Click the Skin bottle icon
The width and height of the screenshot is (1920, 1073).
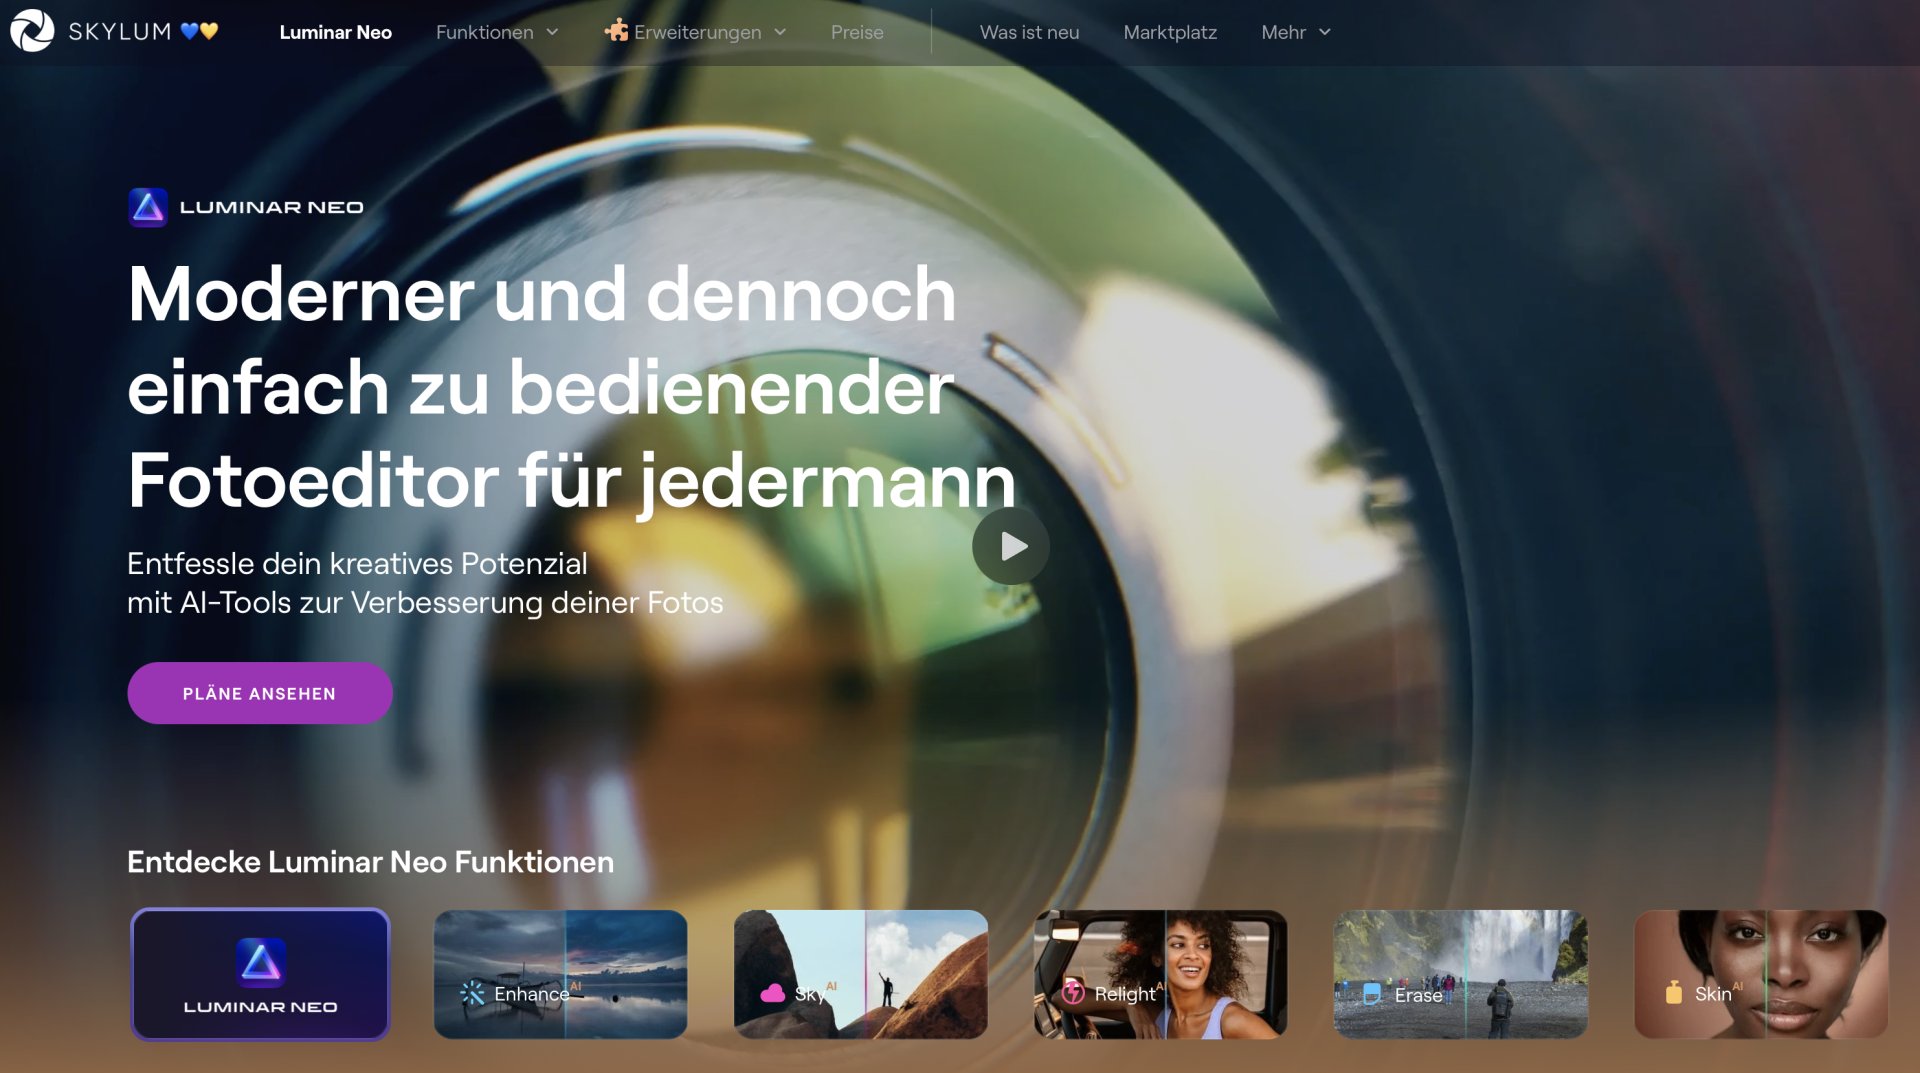pos(1674,993)
